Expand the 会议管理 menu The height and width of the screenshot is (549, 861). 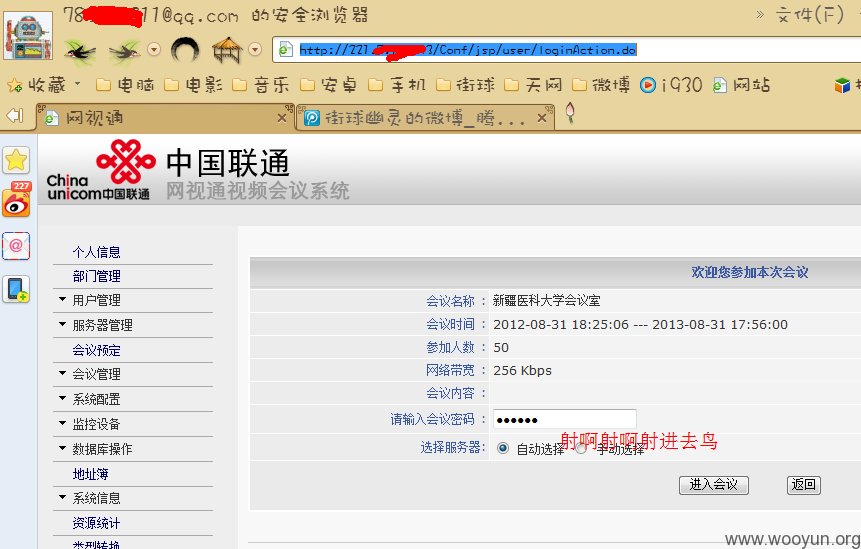[97, 374]
